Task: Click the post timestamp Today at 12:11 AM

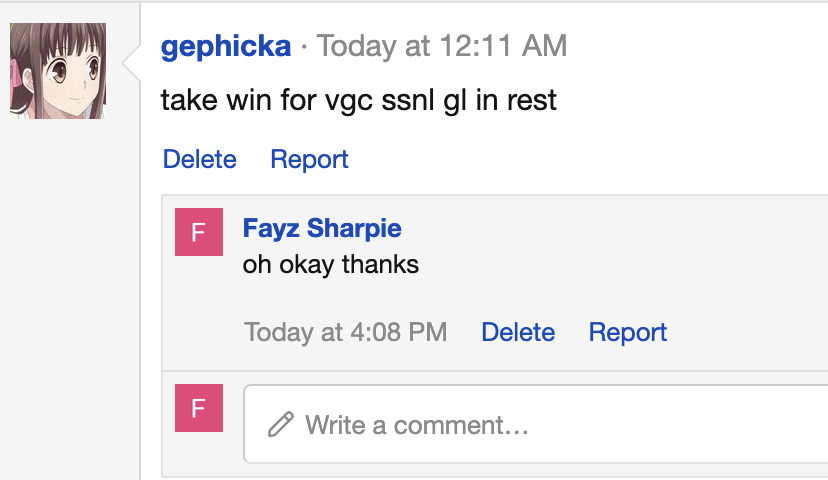Action: (442, 45)
